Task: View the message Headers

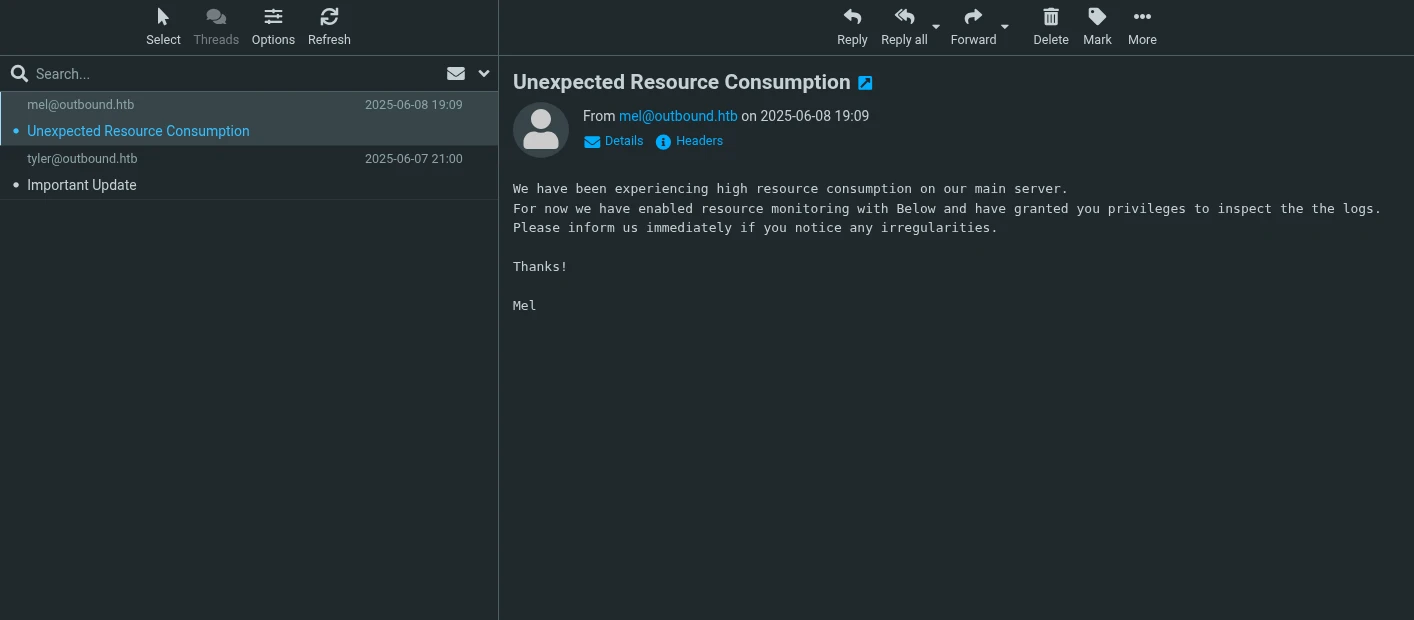Action: 690,141
